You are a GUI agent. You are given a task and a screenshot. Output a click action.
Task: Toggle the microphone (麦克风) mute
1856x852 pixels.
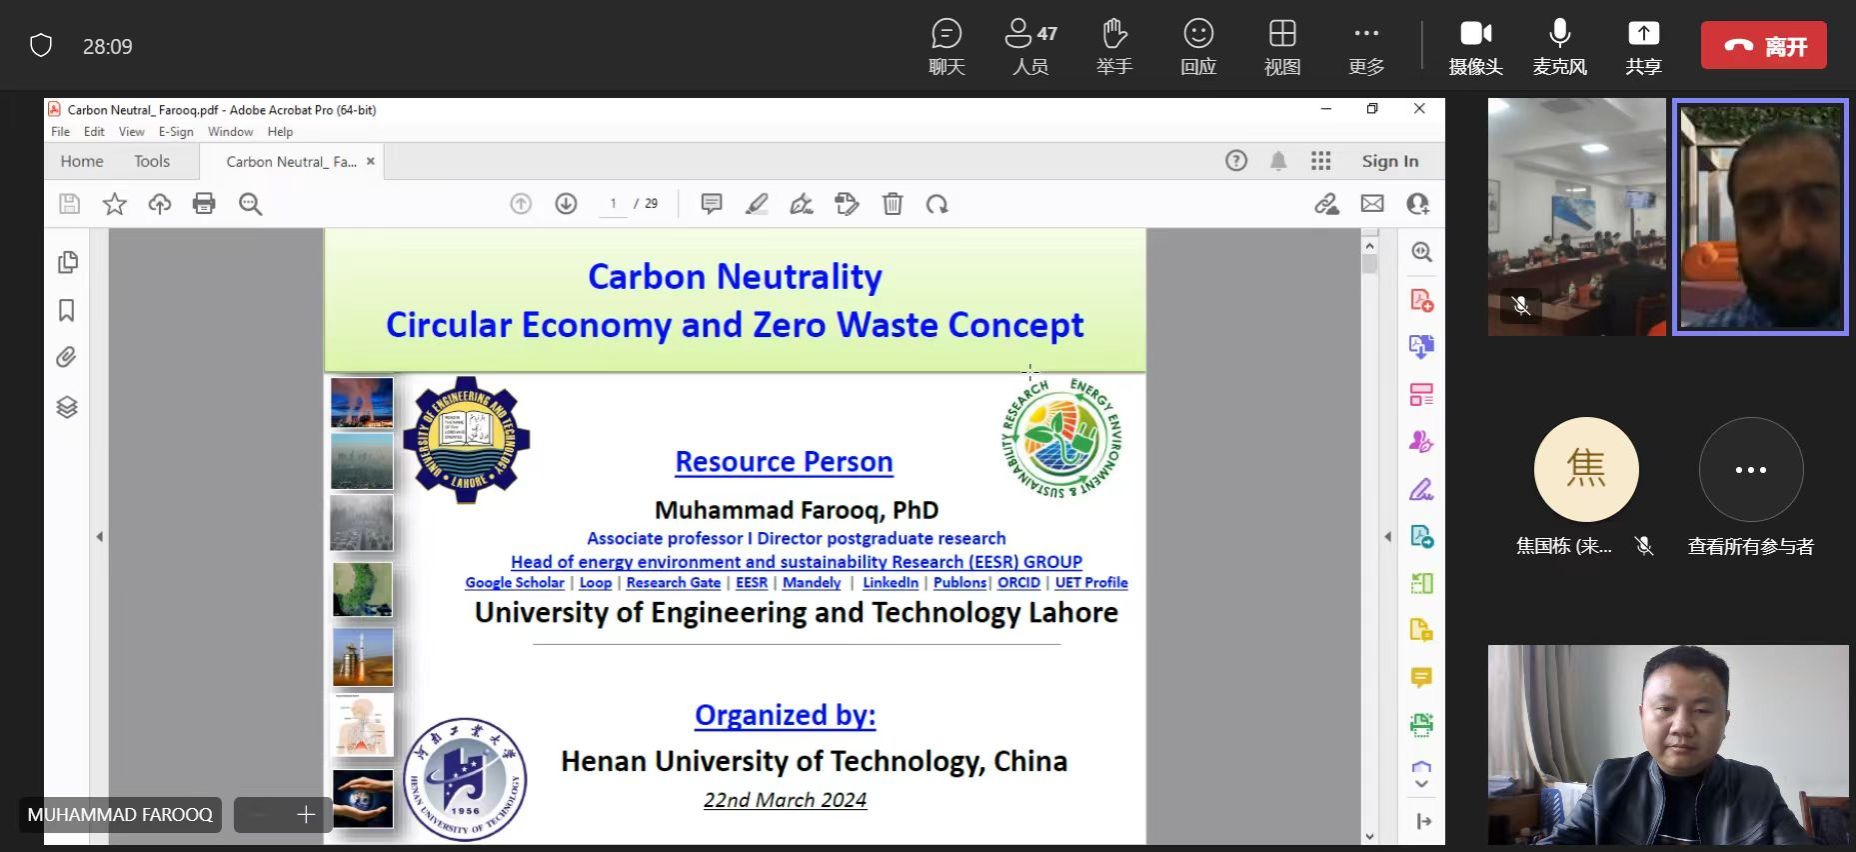click(x=1559, y=45)
